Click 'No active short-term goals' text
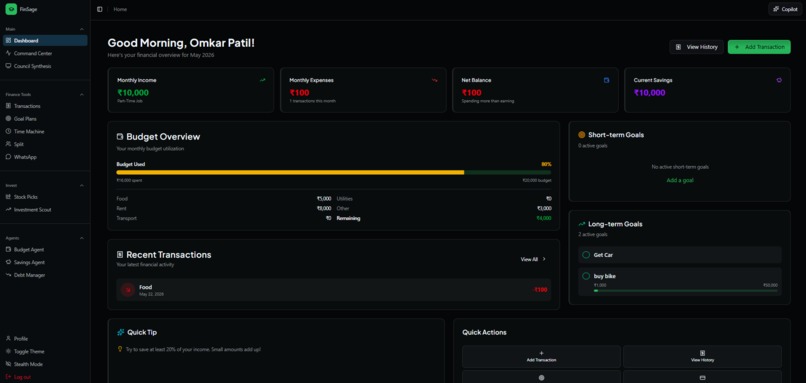806x383 pixels. 680,167
